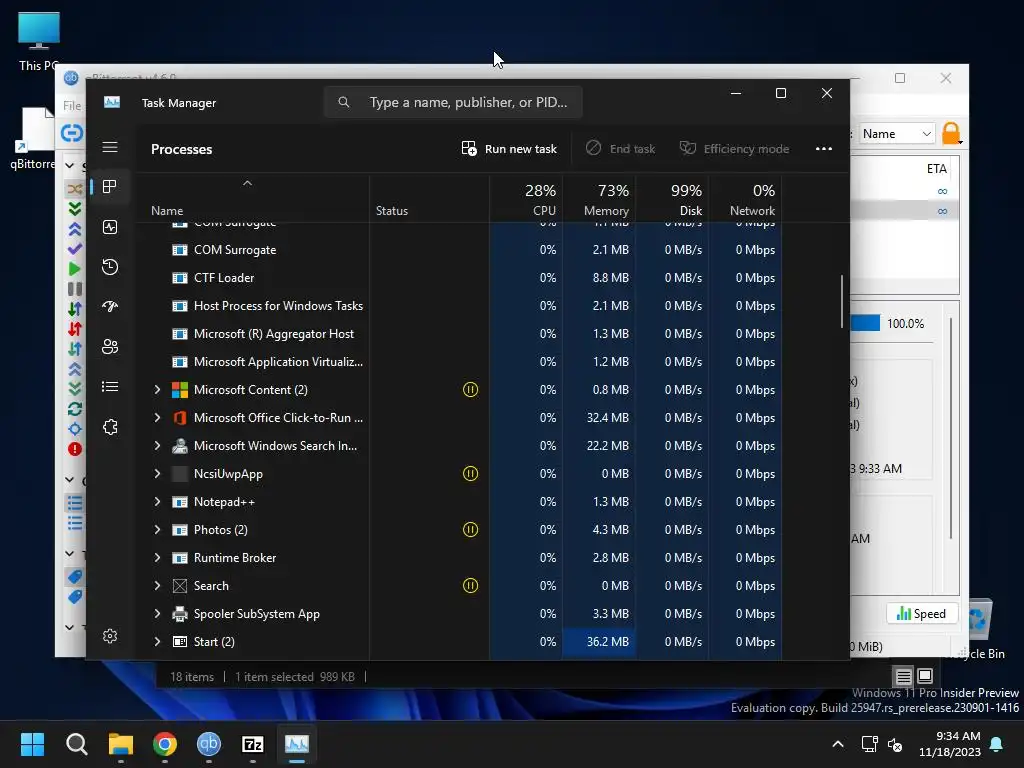Image resolution: width=1024 pixels, height=768 pixels.
Task: Expand the Photos (2) process group
Action: coord(157,530)
